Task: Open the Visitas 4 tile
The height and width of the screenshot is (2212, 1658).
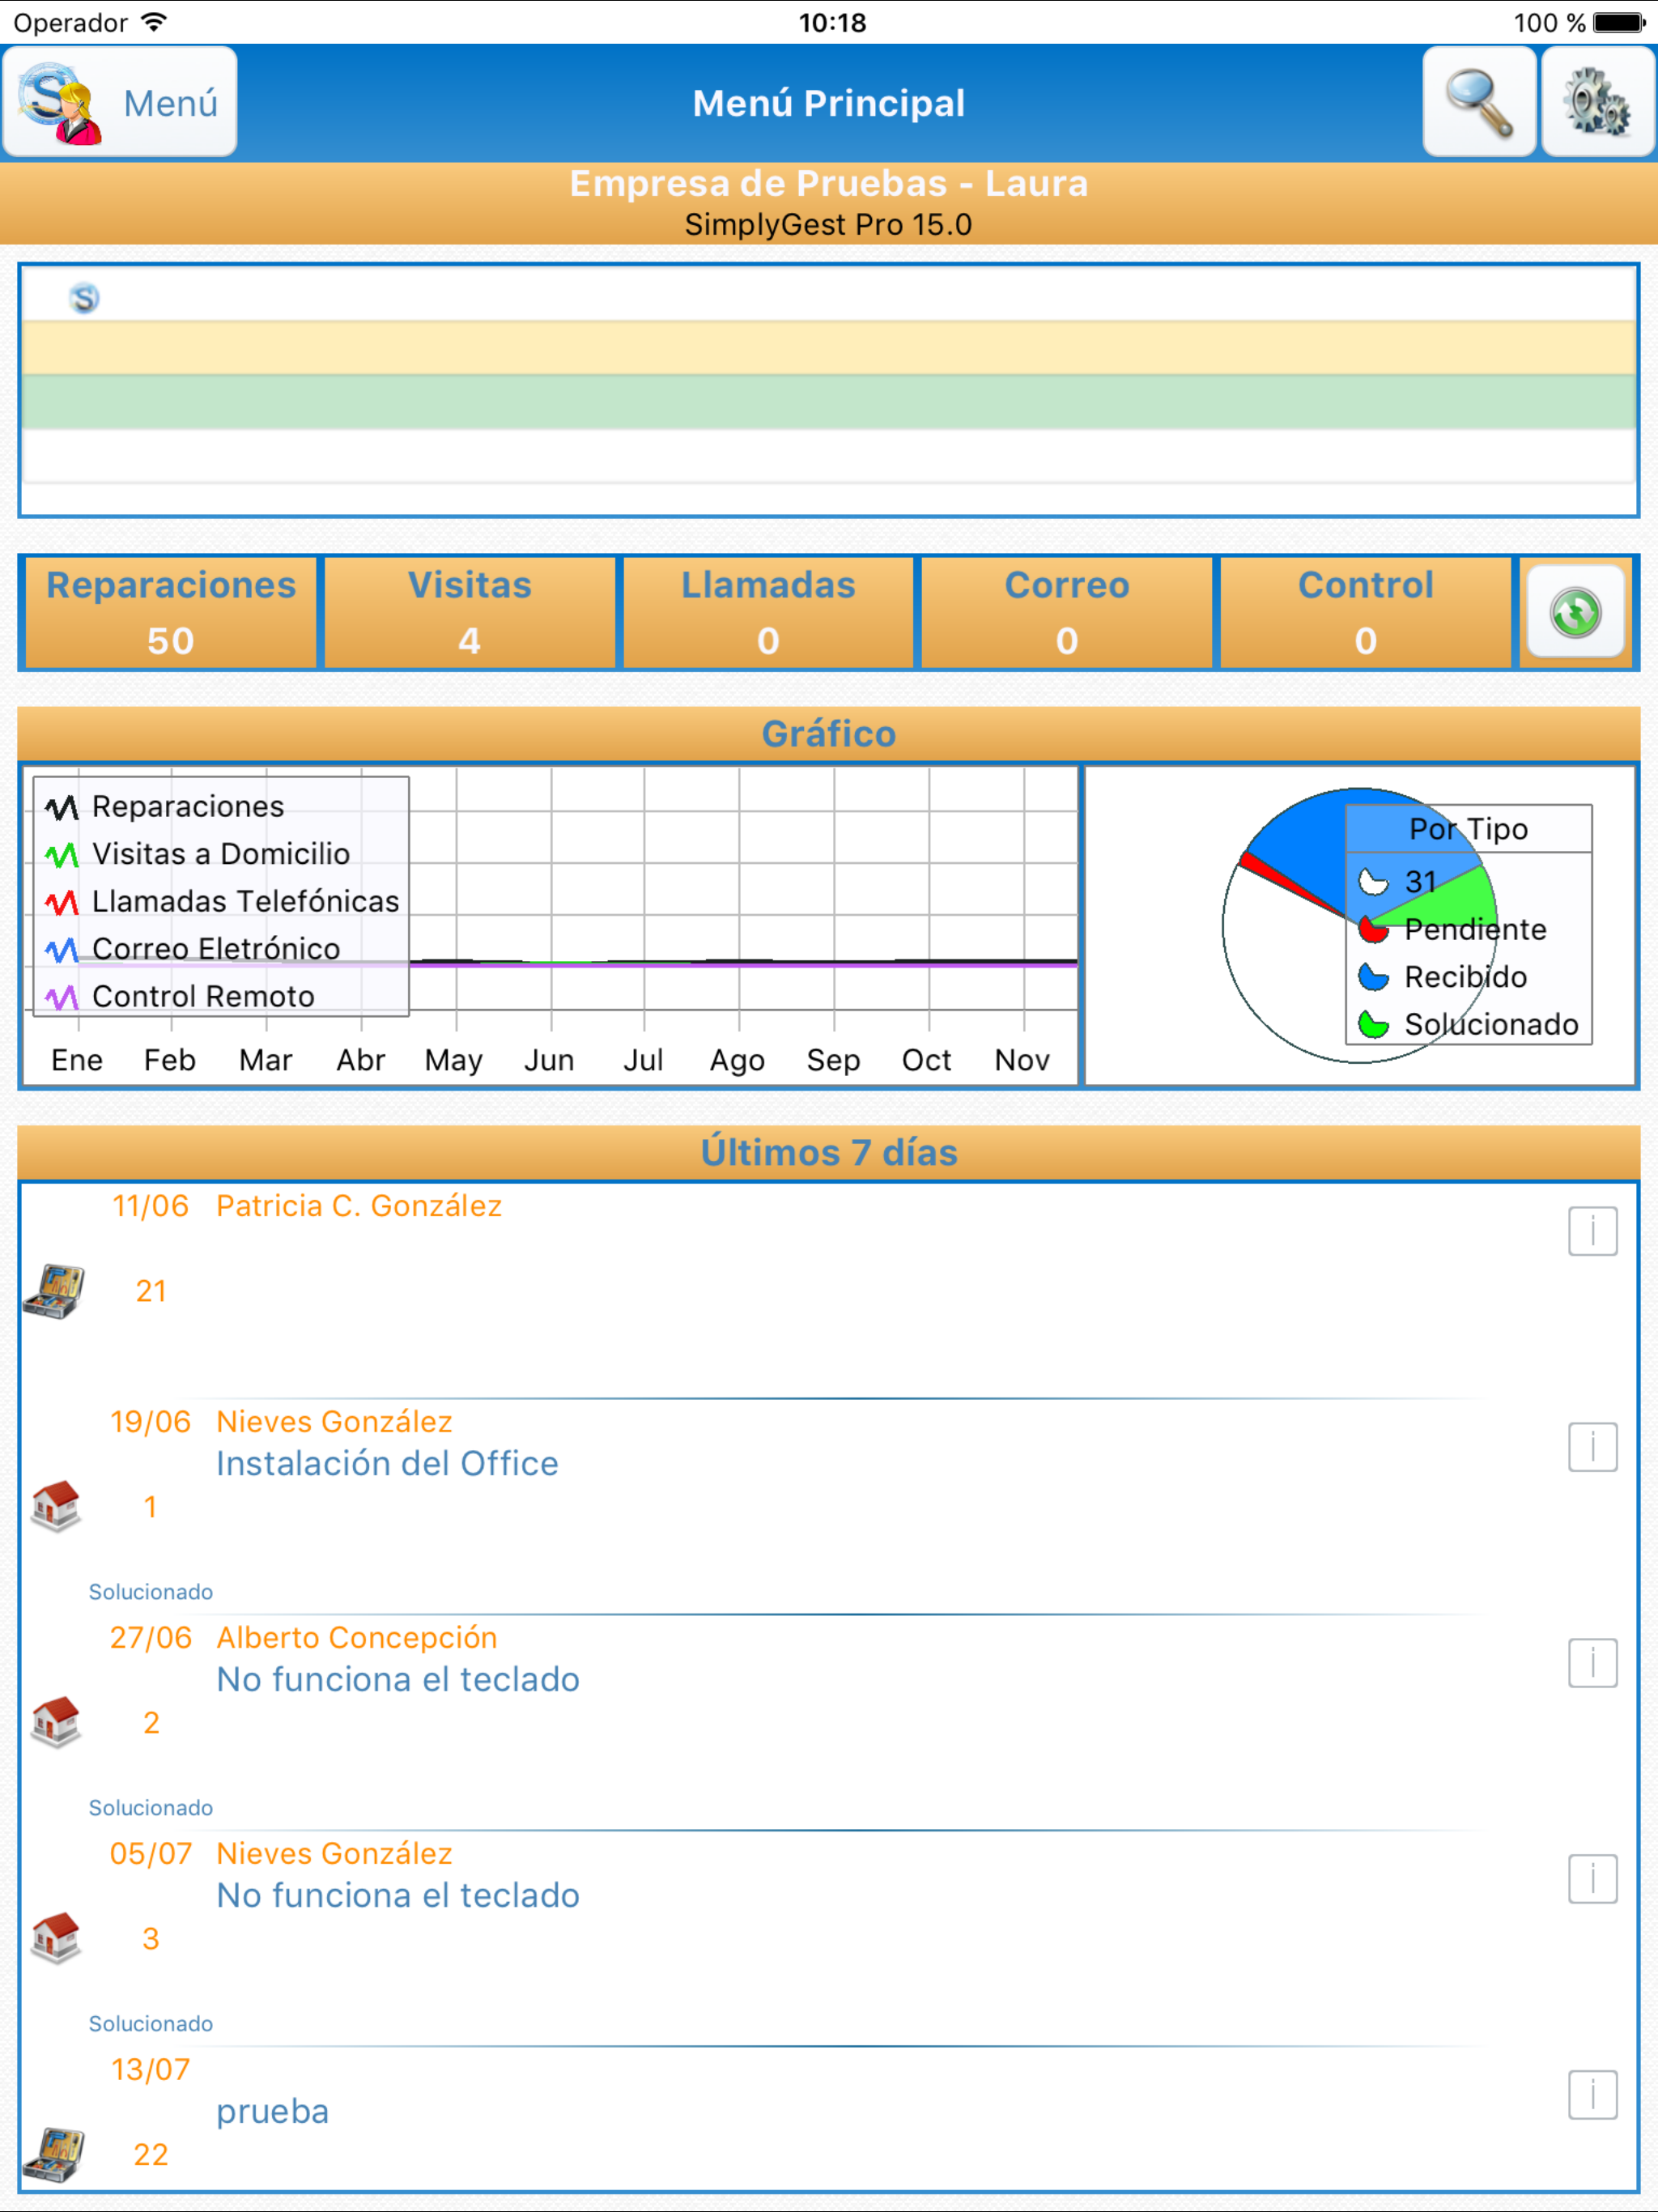Action: coord(469,612)
